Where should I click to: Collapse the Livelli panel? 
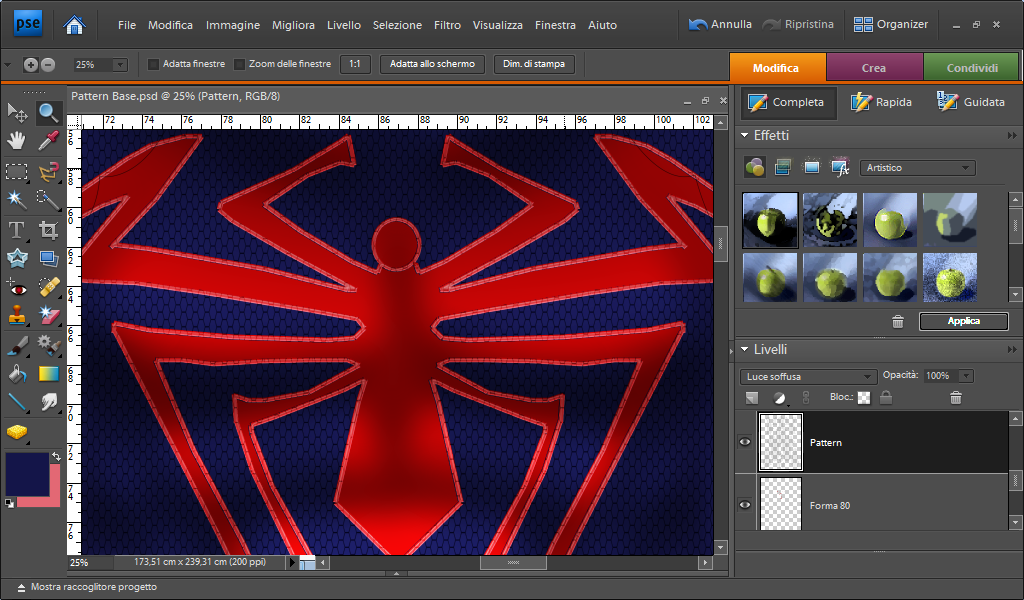point(744,349)
